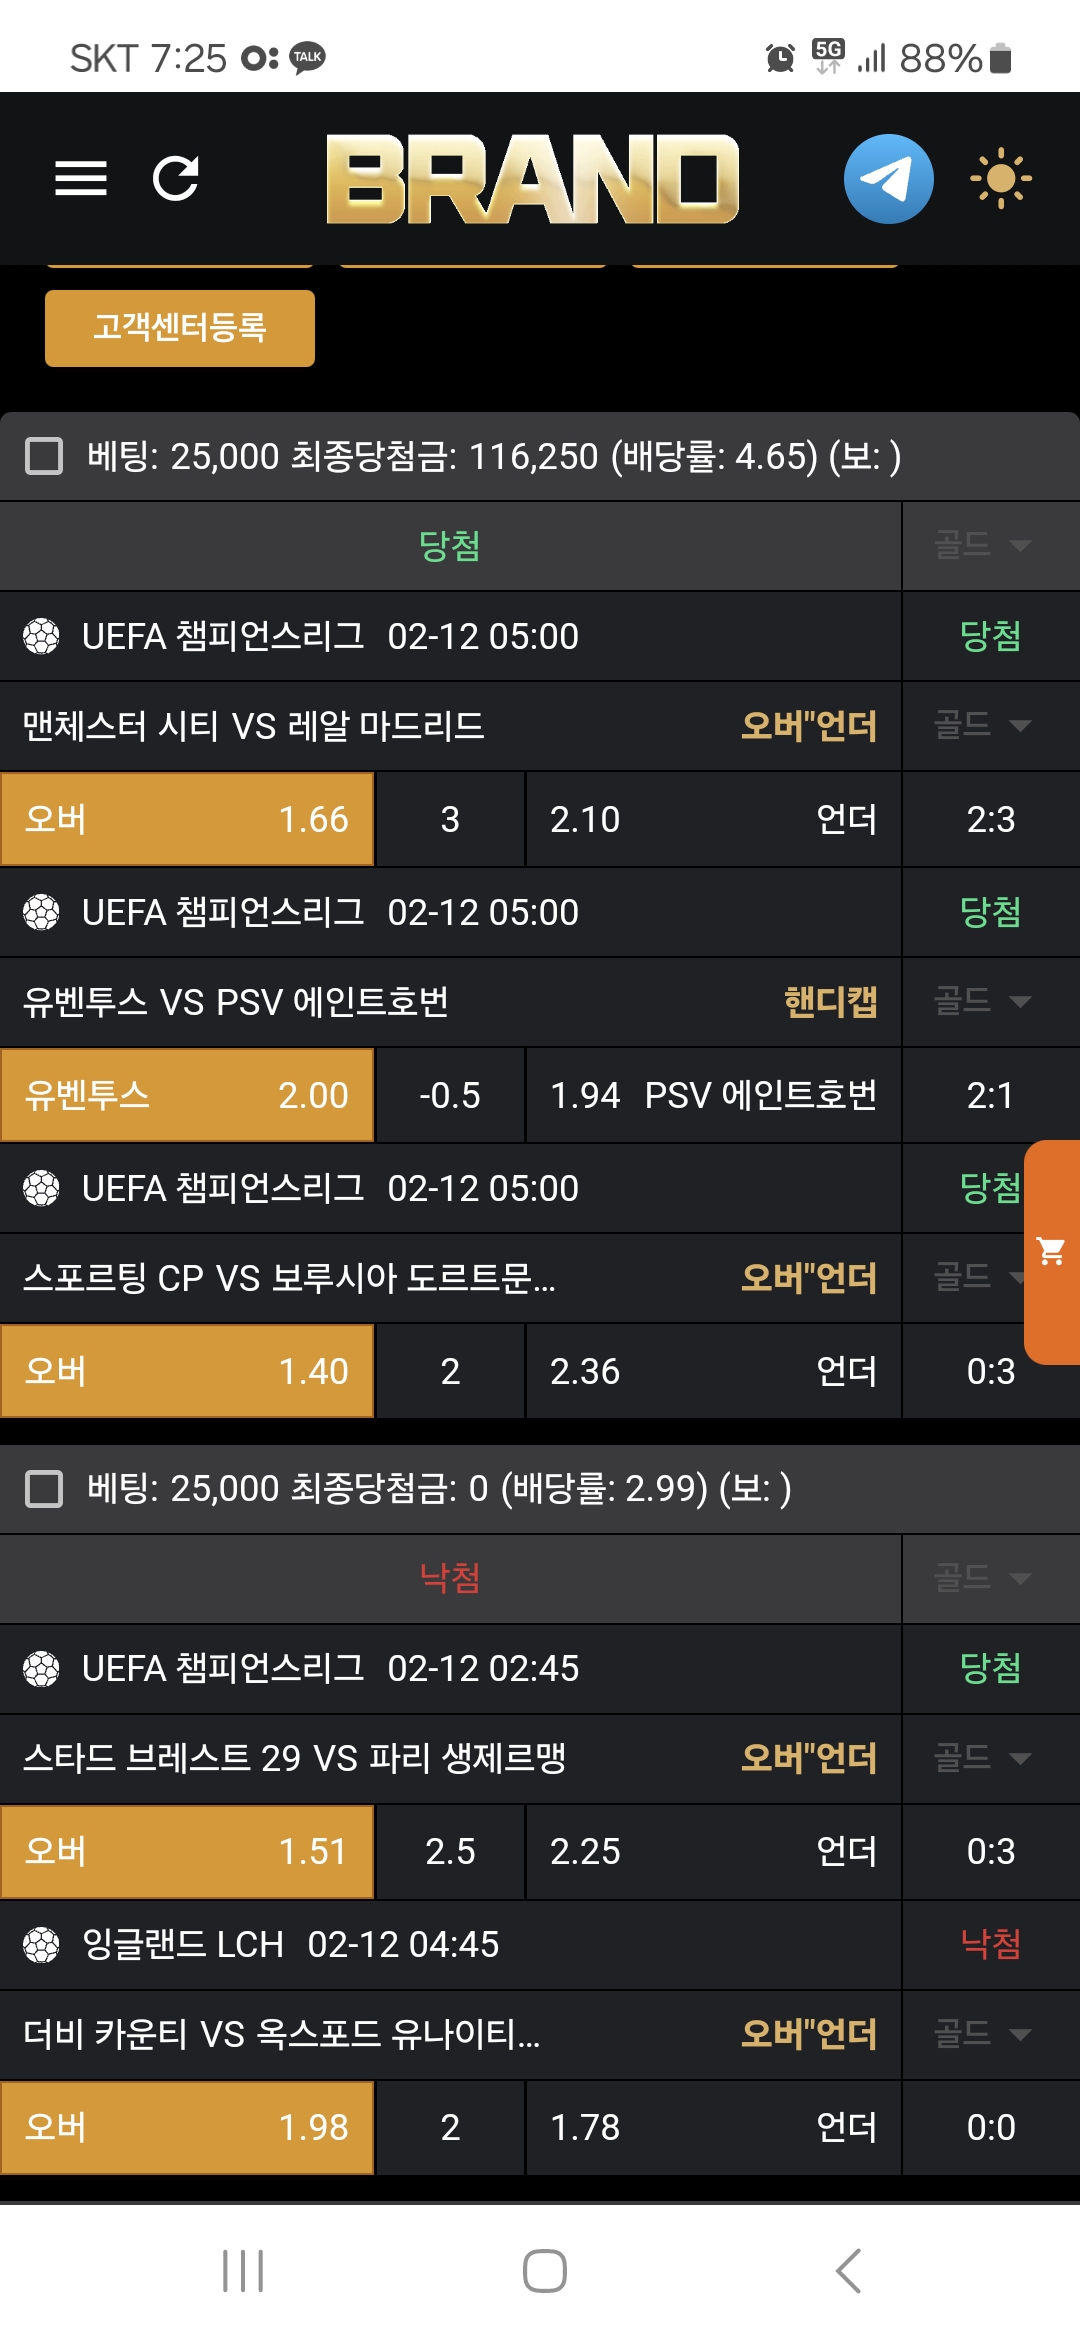
Task: Tap the refresh icon in header
Action: (x=176, y=179)
